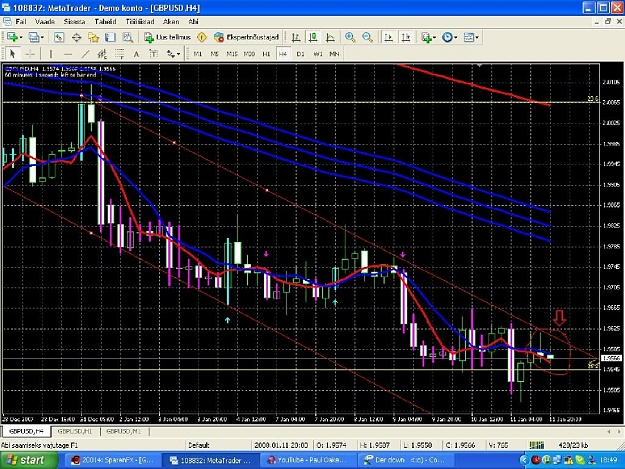Click the chart tabs scroll-right arrow

[x=619, y=432]
